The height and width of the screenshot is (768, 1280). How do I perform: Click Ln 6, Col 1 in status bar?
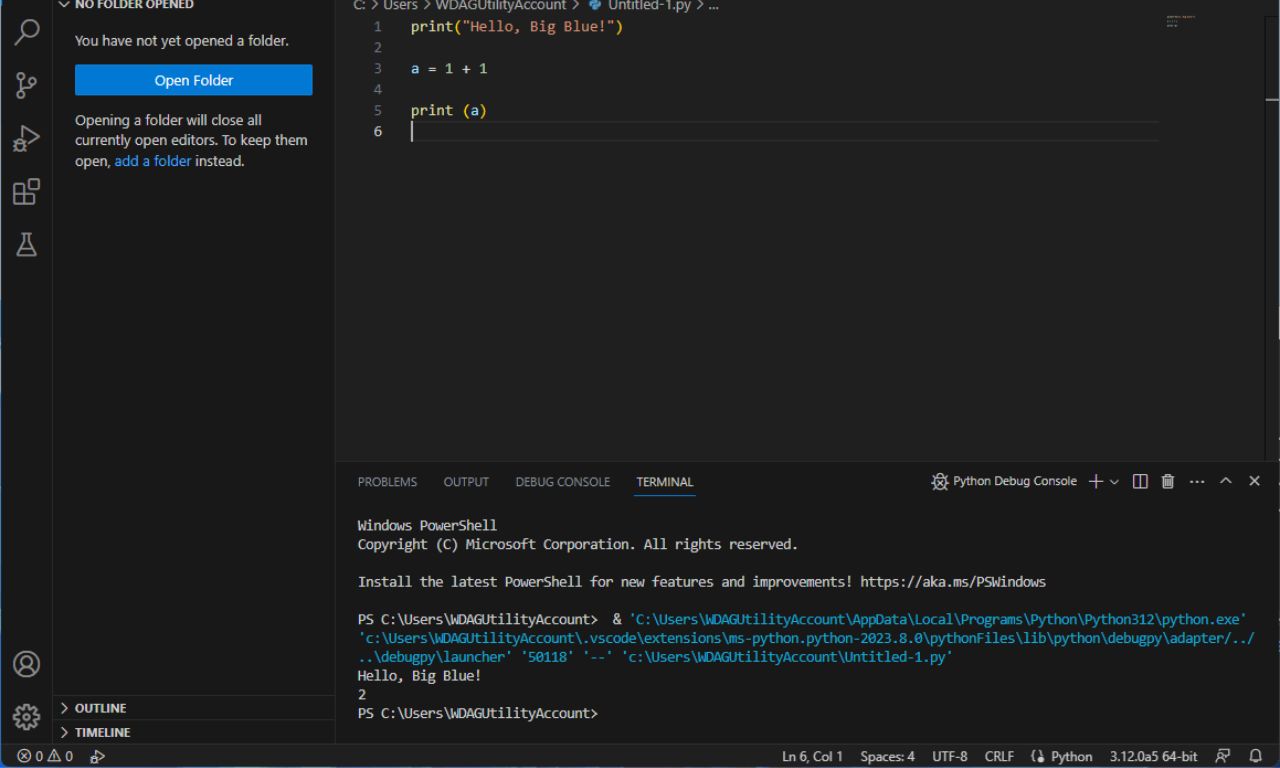[812, 757]
